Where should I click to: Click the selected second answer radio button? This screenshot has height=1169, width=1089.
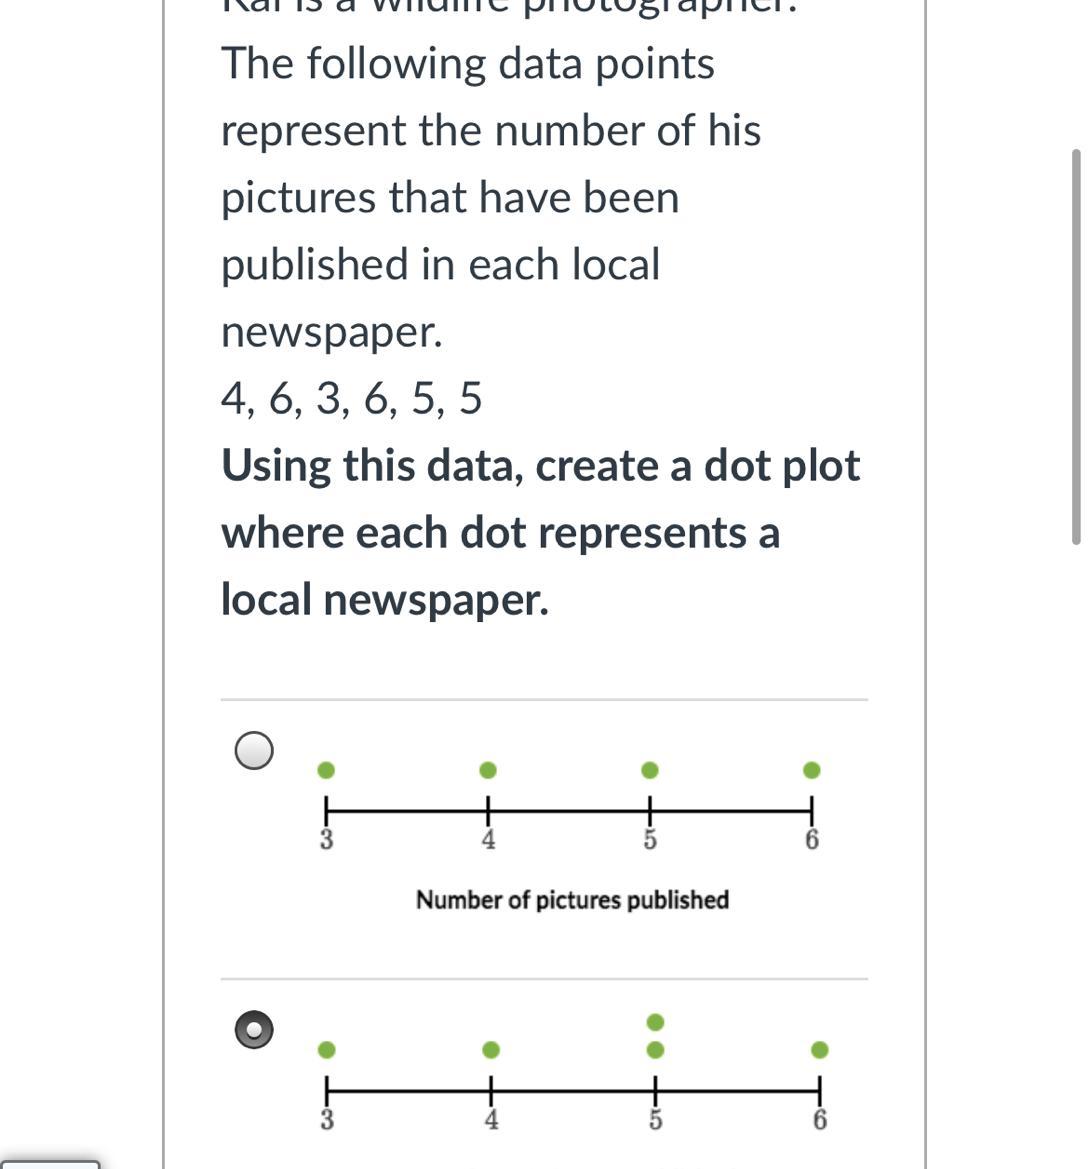254,1030
